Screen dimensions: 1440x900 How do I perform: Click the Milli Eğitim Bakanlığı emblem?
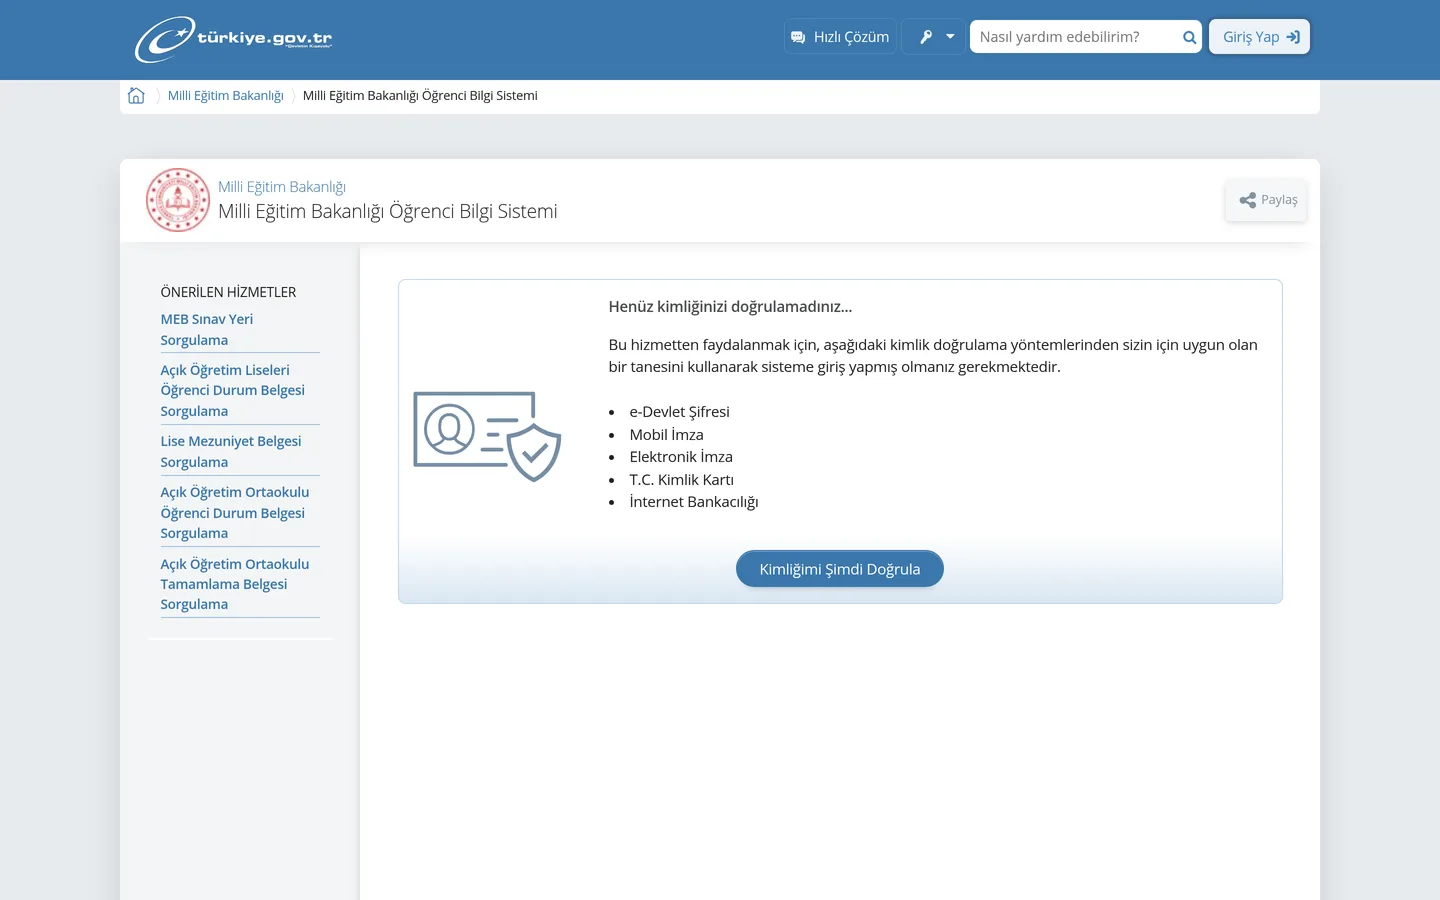[x=178, y=200]
